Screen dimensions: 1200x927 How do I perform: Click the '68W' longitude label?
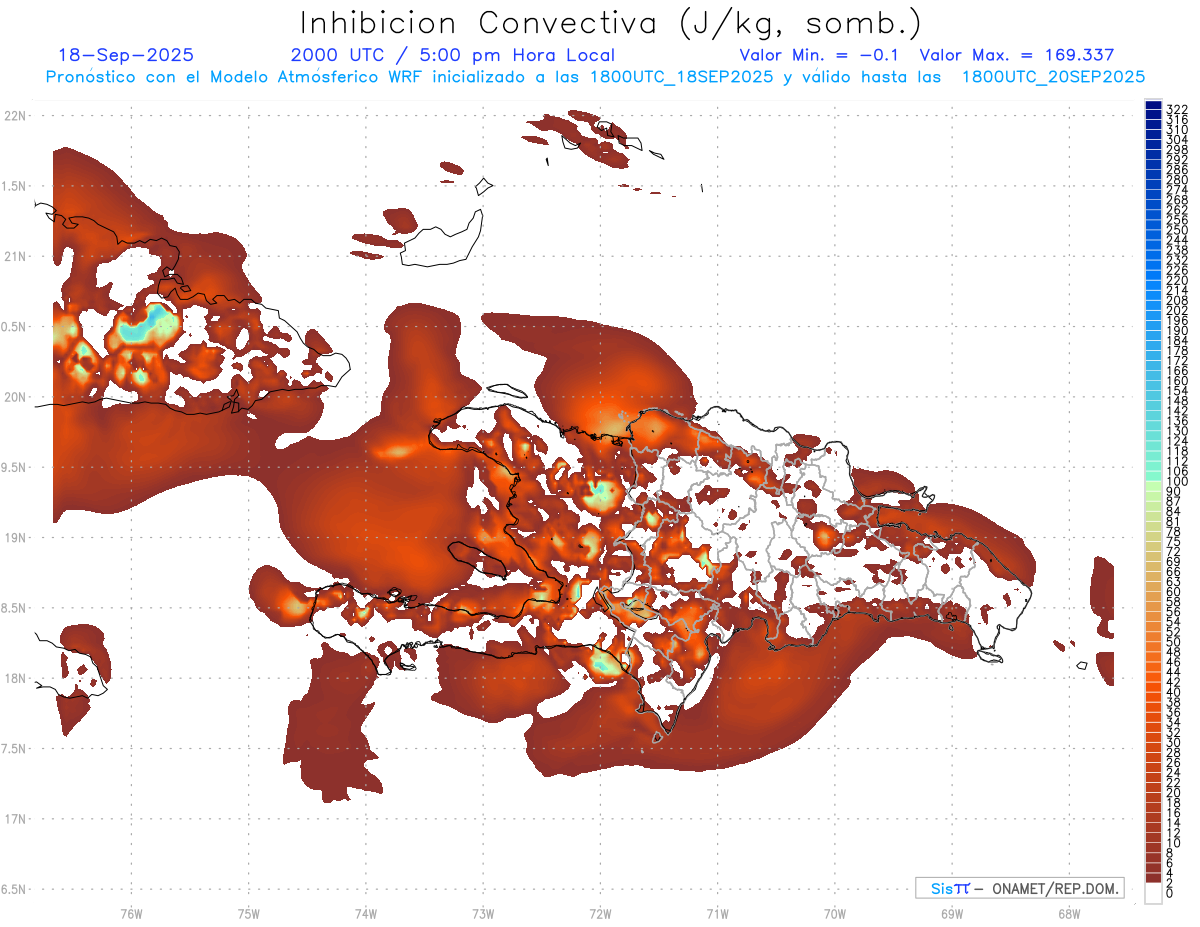tap(1068, 913)
